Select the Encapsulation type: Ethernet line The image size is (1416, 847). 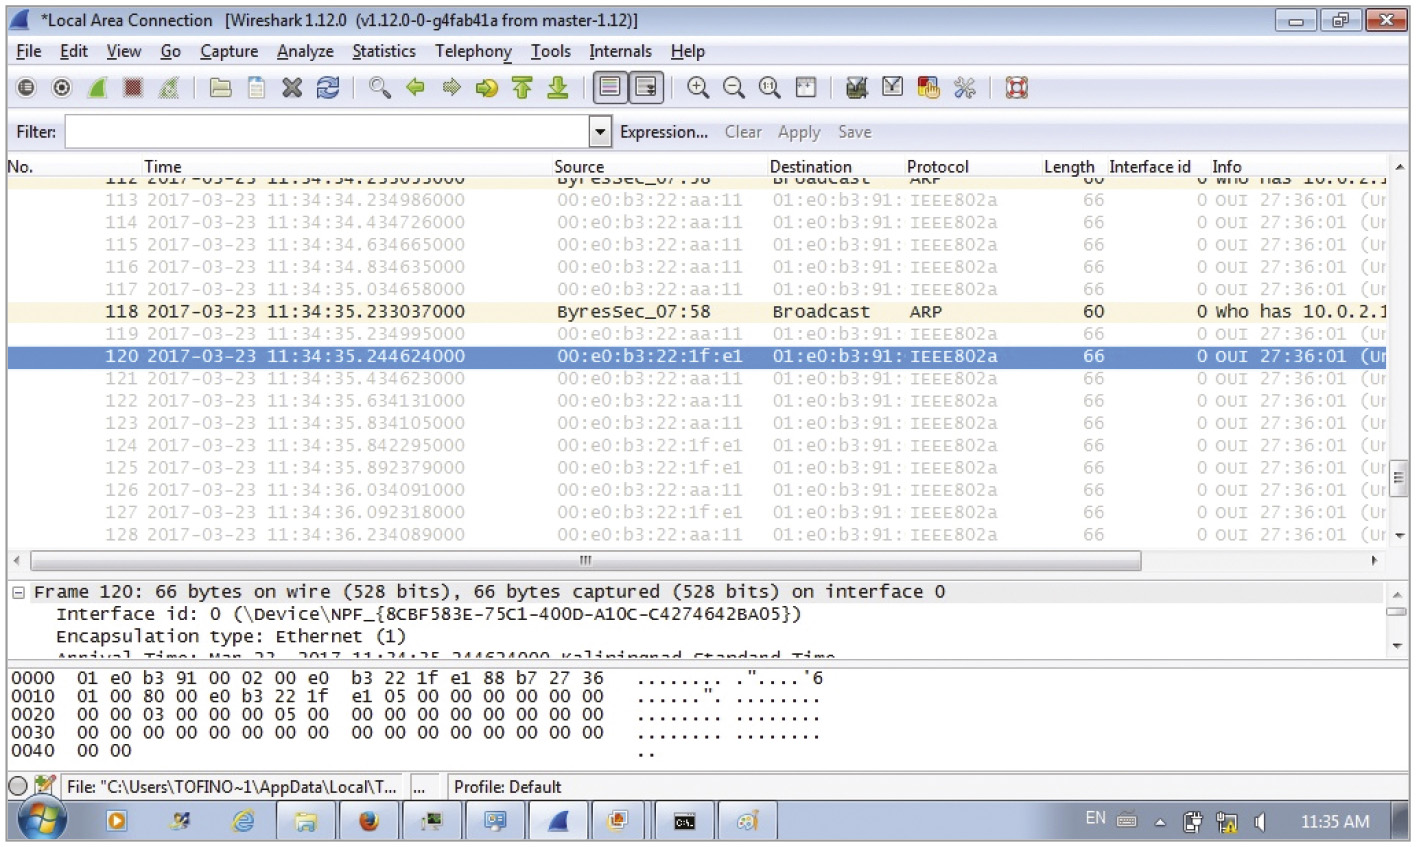pos(231,636)
